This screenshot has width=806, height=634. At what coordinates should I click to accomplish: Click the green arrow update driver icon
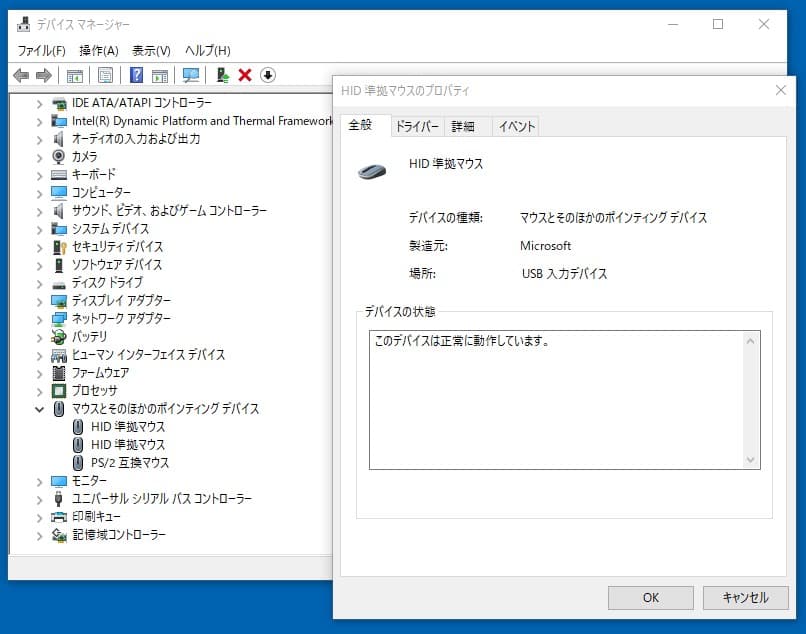223,75
